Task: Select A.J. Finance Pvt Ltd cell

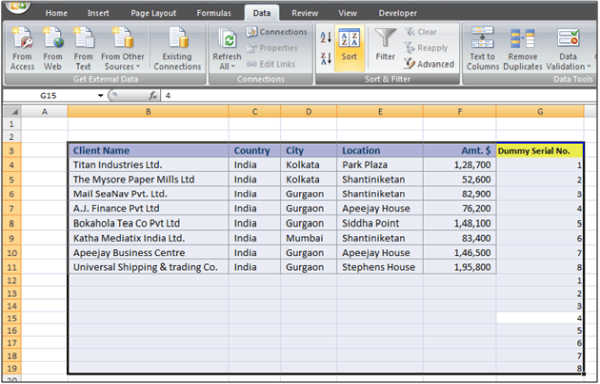Action: tap(148, 208)
